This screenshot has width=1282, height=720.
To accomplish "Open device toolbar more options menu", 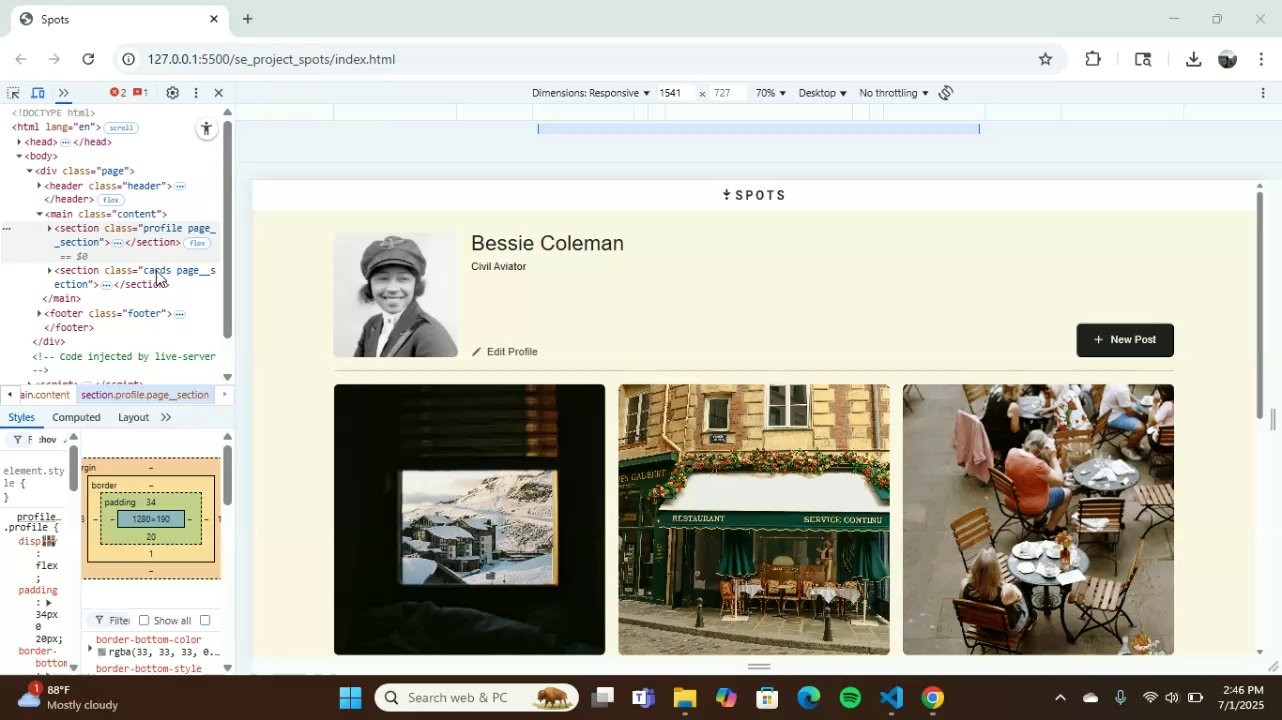I will click(1263, 93).
